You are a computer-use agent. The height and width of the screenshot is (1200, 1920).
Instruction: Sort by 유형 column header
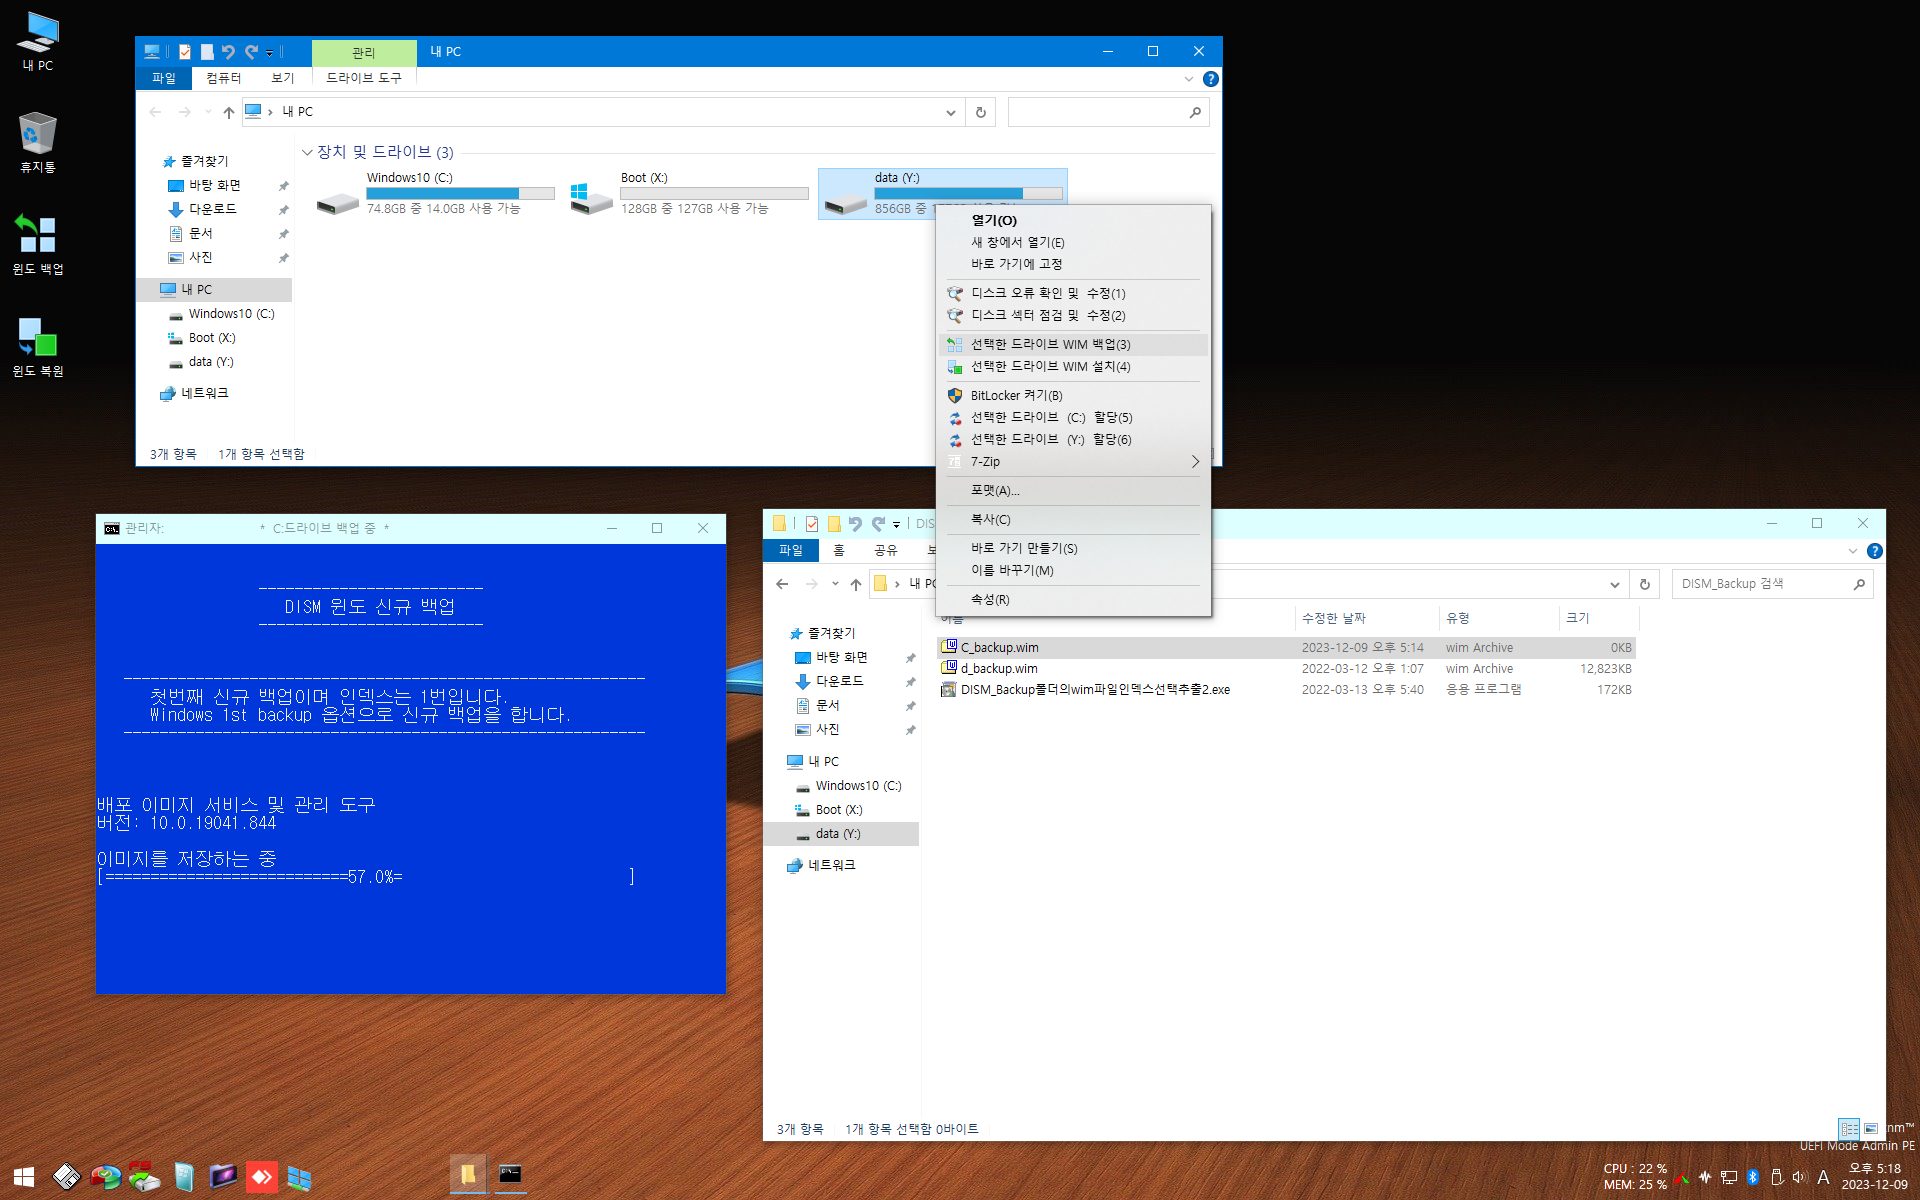click(x=1498, y=618)
